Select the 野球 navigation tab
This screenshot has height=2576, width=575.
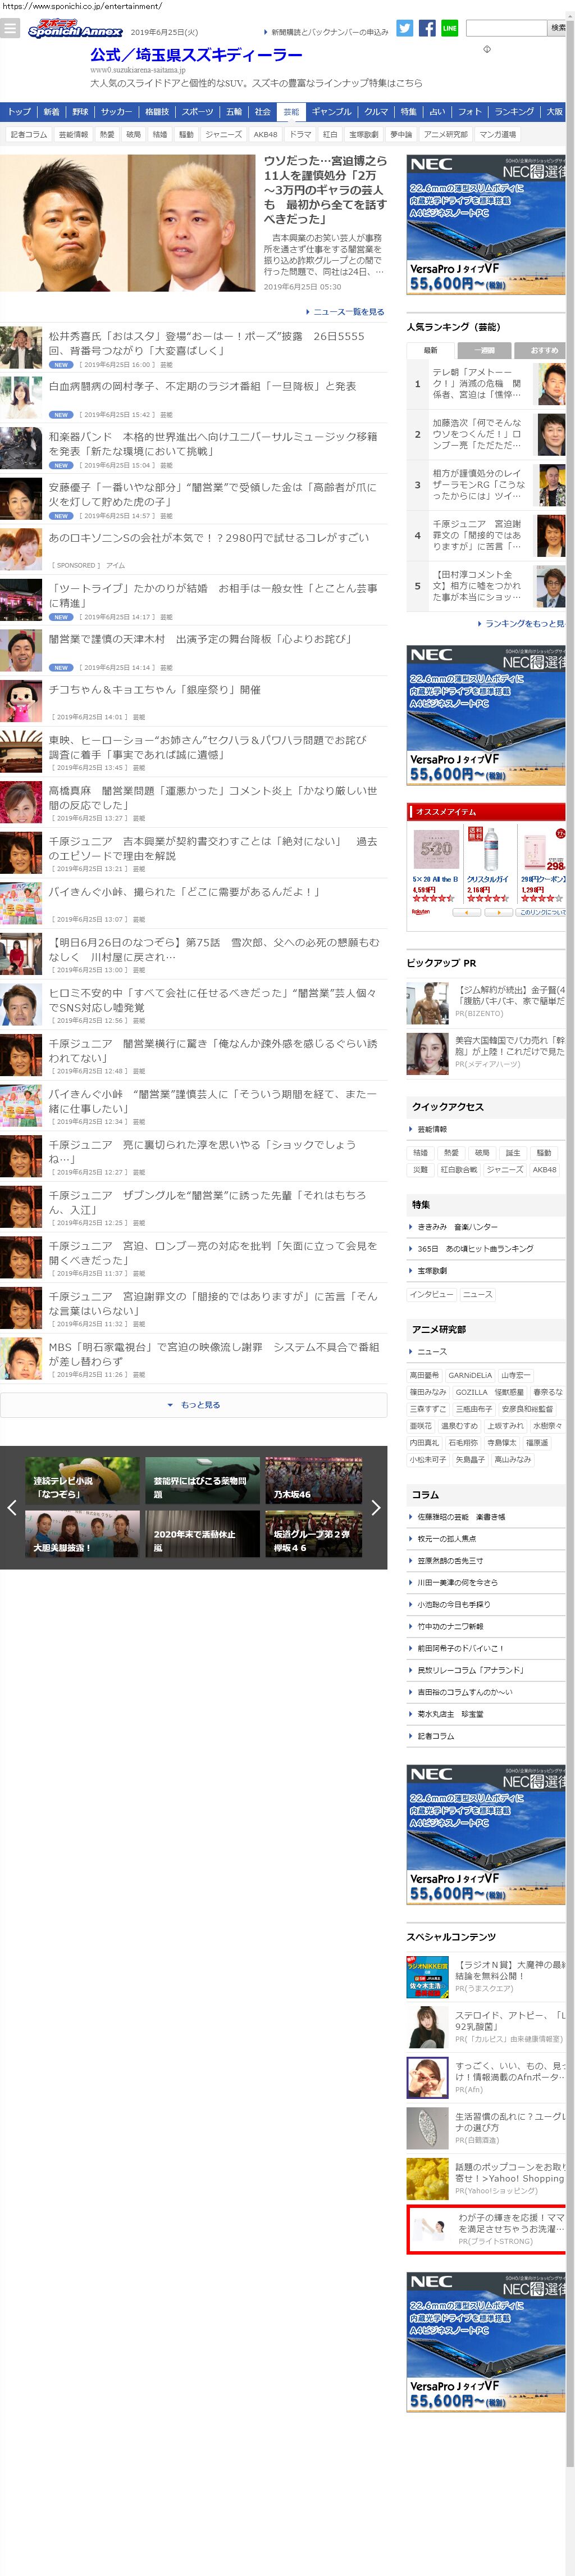point(80,112)
